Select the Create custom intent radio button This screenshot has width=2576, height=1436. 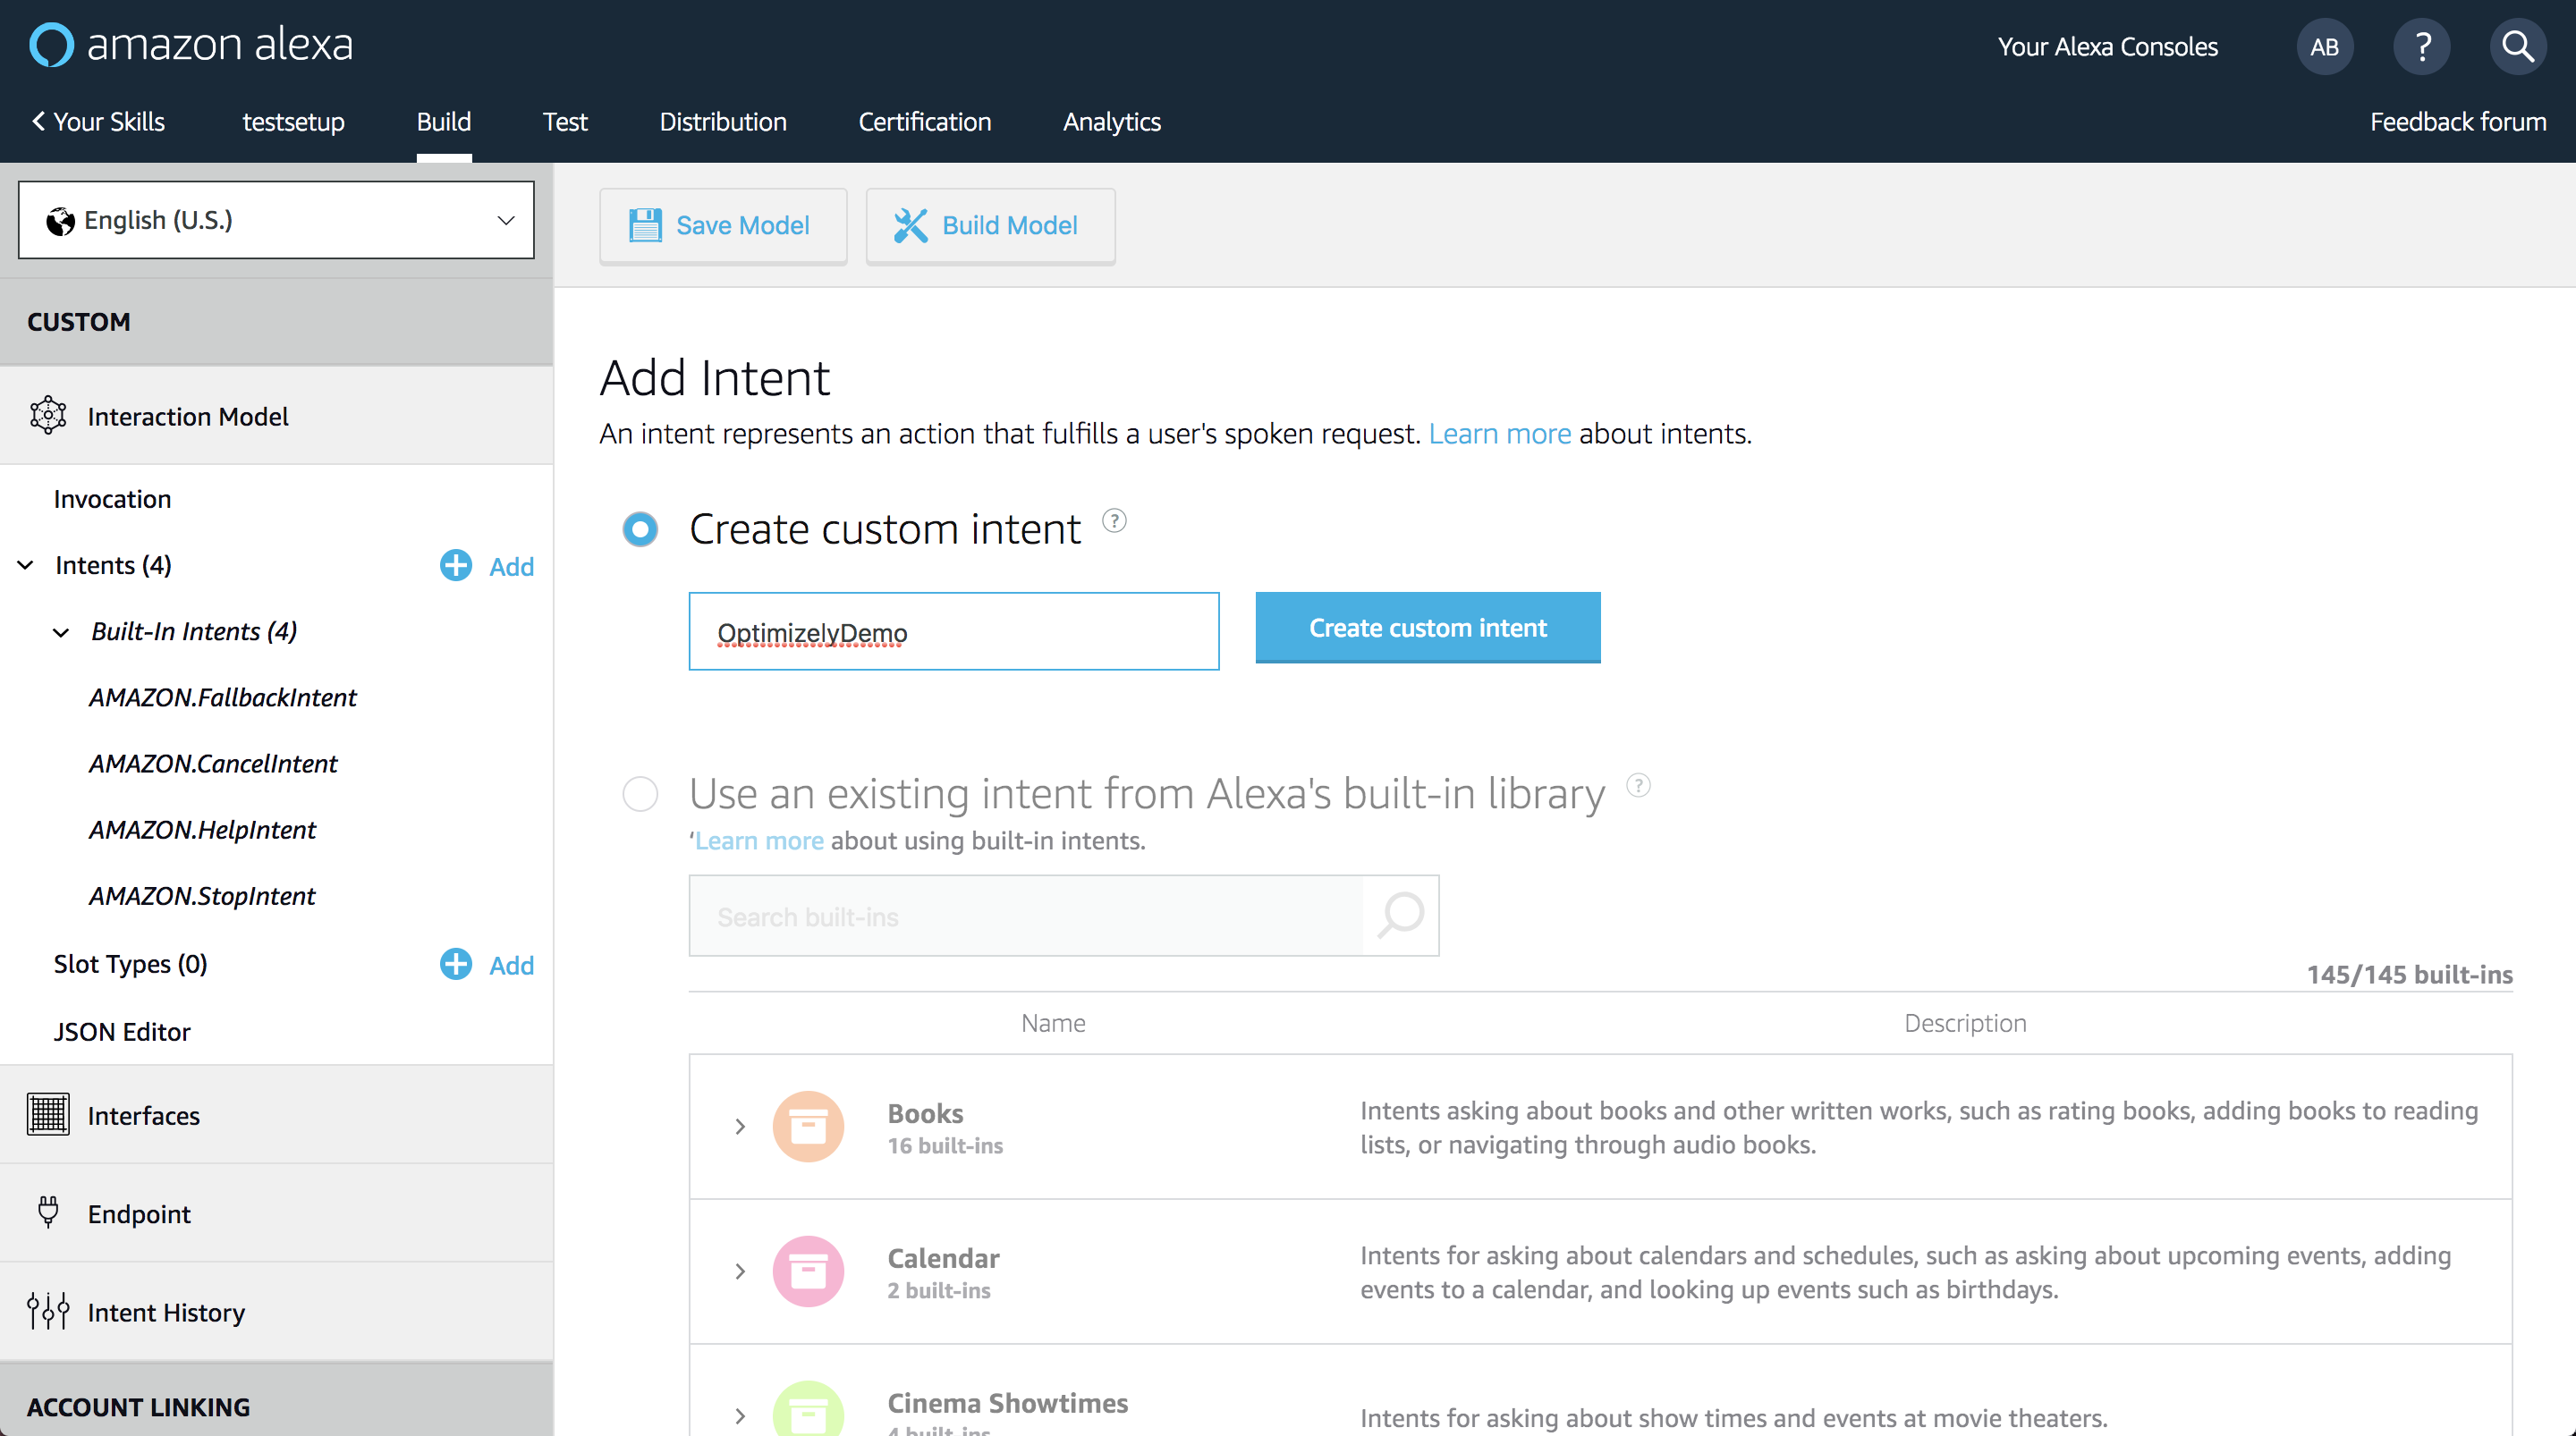pyautogui.click(x=640, y=529)
